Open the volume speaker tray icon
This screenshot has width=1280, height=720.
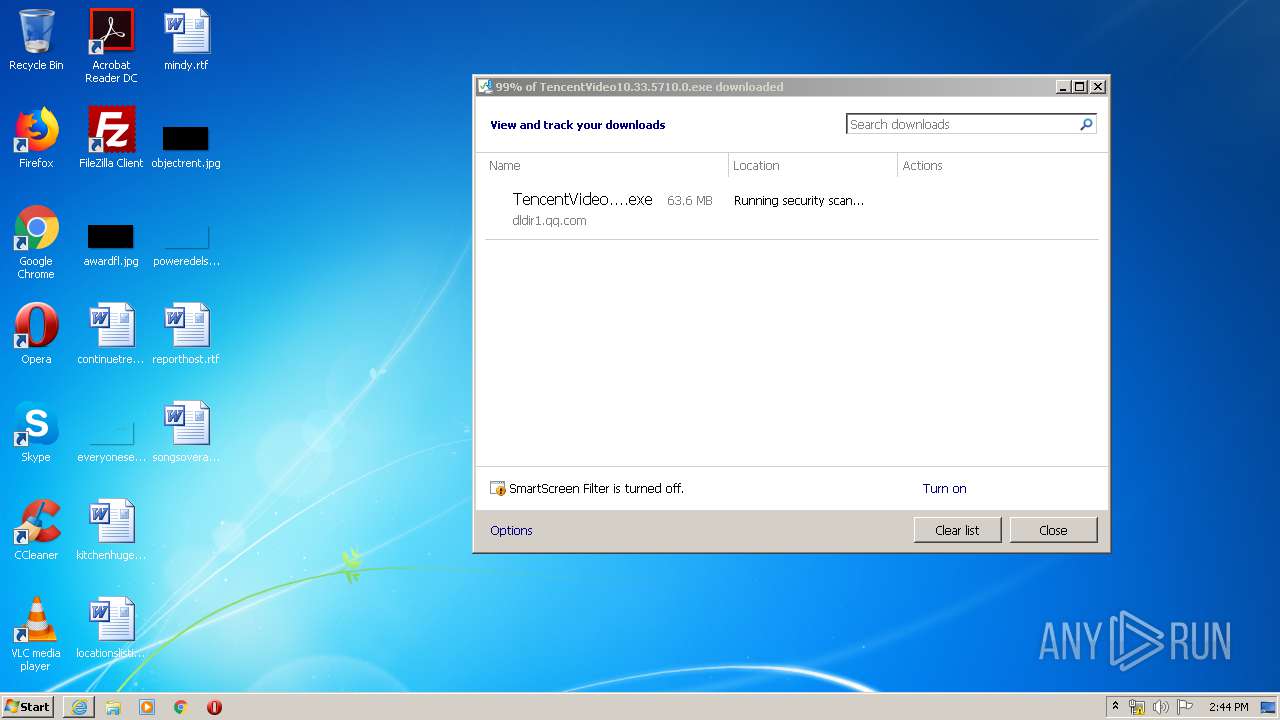1160,707
